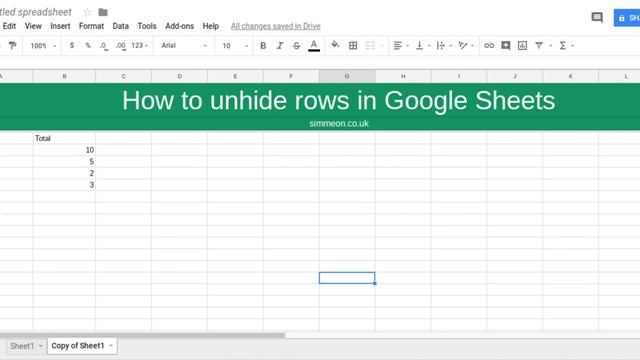Select column H header
This screenshot has width=640, height=360.
403,76
